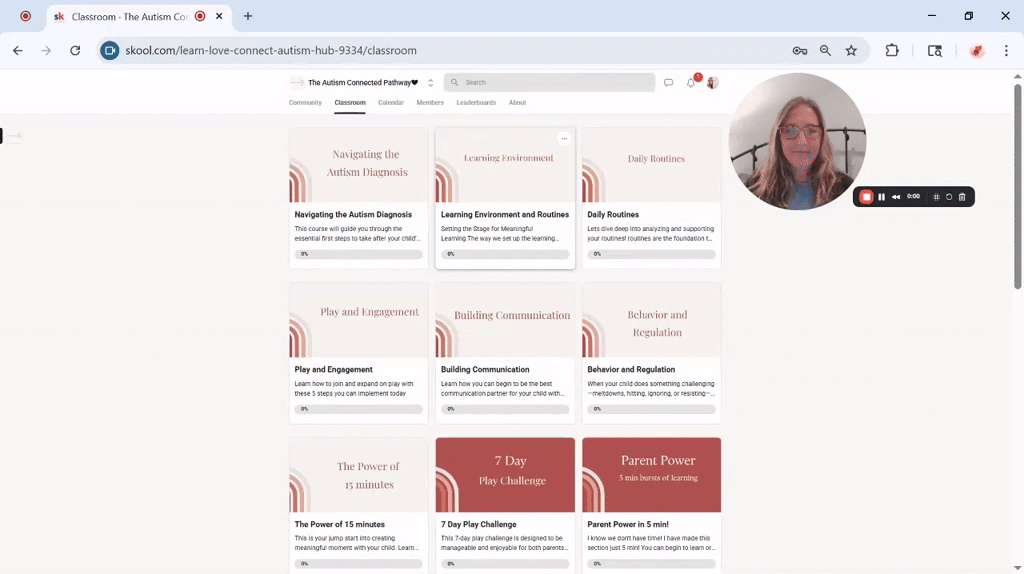Image resolution: width=1024 pixels, height=574 pixels.
Task: Click the 7 Day Play Challenge title
Action: [478, 524]
